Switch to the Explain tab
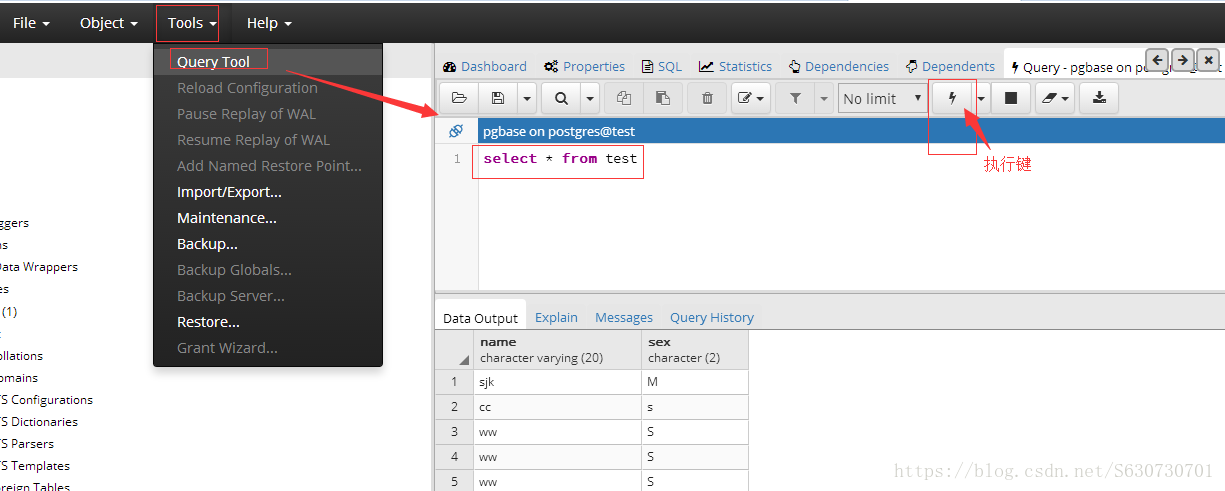The width and height of the screenshot is (1225, 491). click(556, 317)
